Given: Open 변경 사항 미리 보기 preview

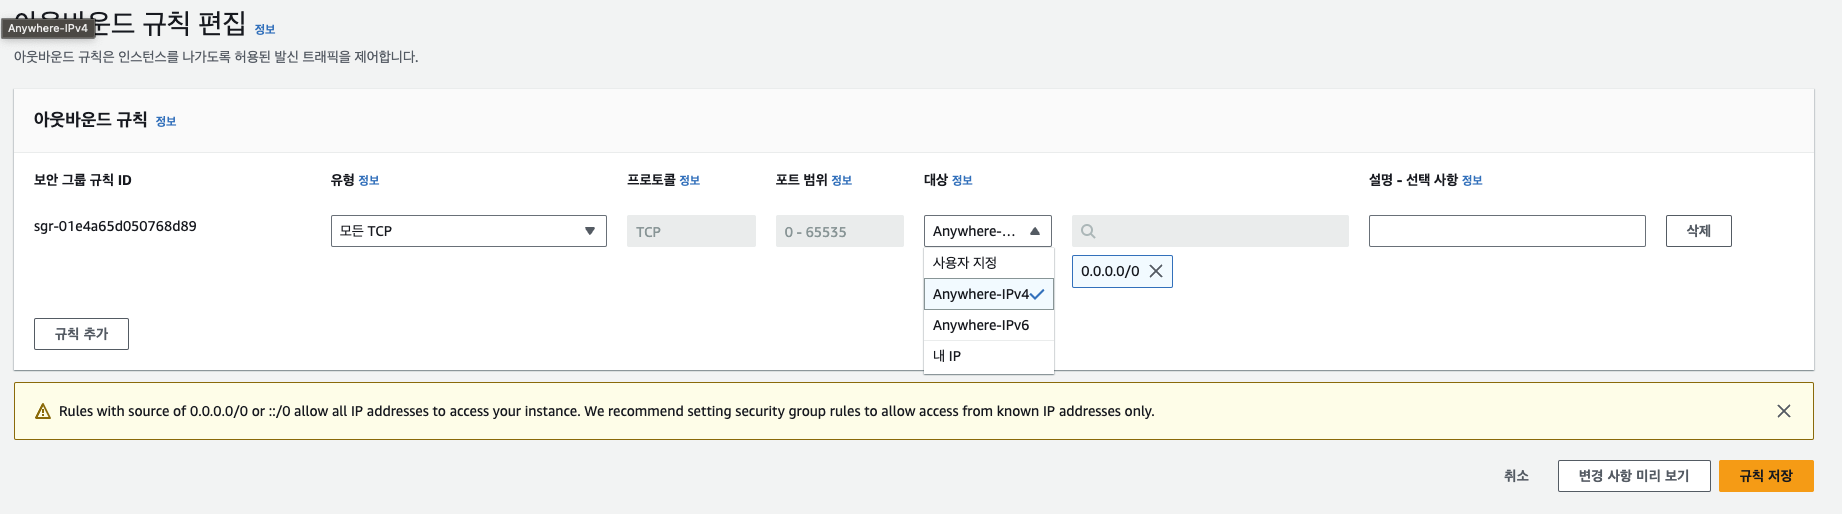Looking at the screenshot, I should (1633, 476).
